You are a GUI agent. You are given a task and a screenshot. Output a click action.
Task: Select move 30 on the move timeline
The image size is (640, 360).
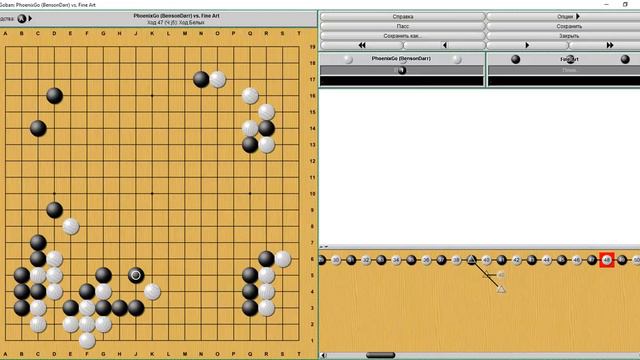click(336, 260)
